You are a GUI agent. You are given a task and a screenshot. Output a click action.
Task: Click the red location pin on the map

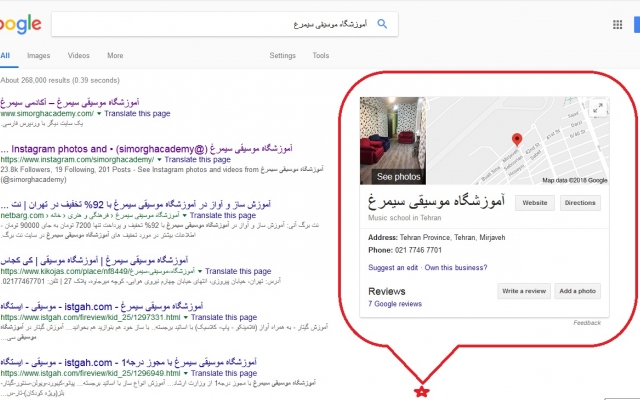coord(517,140)
